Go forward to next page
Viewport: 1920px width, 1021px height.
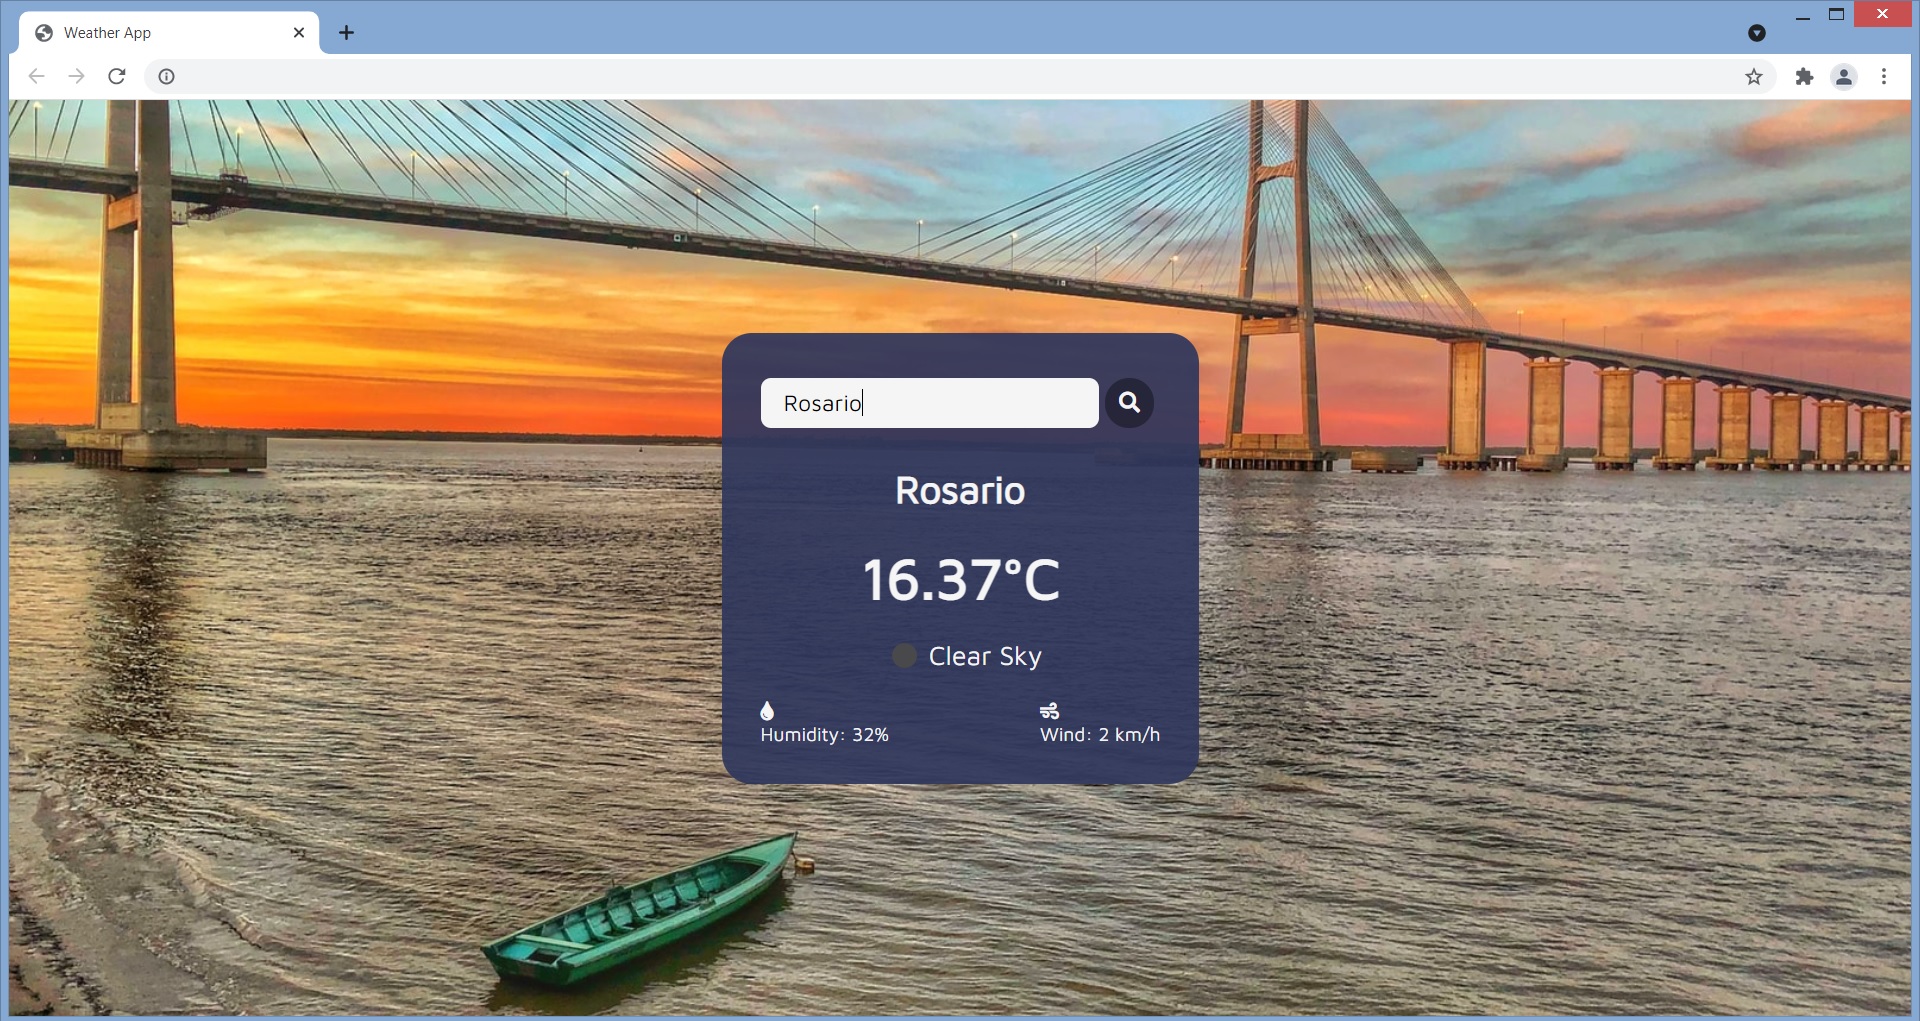click(77, 76)
